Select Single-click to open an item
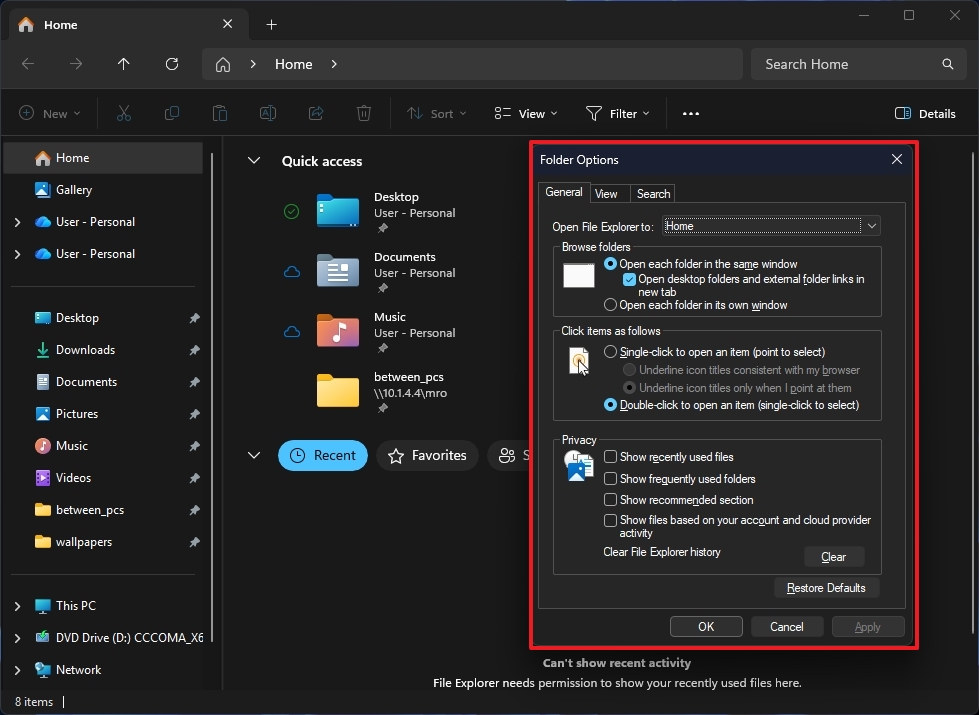 point(610,351)
